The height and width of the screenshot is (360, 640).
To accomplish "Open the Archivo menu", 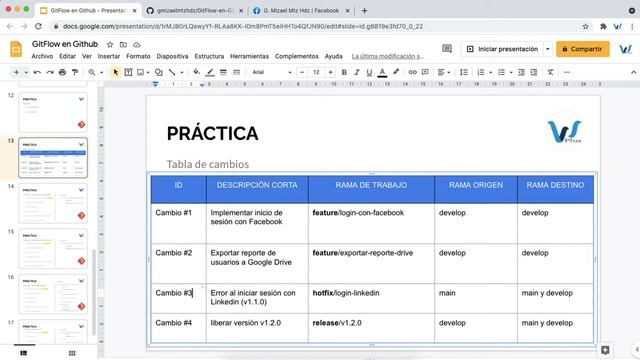I will [42, 56].
